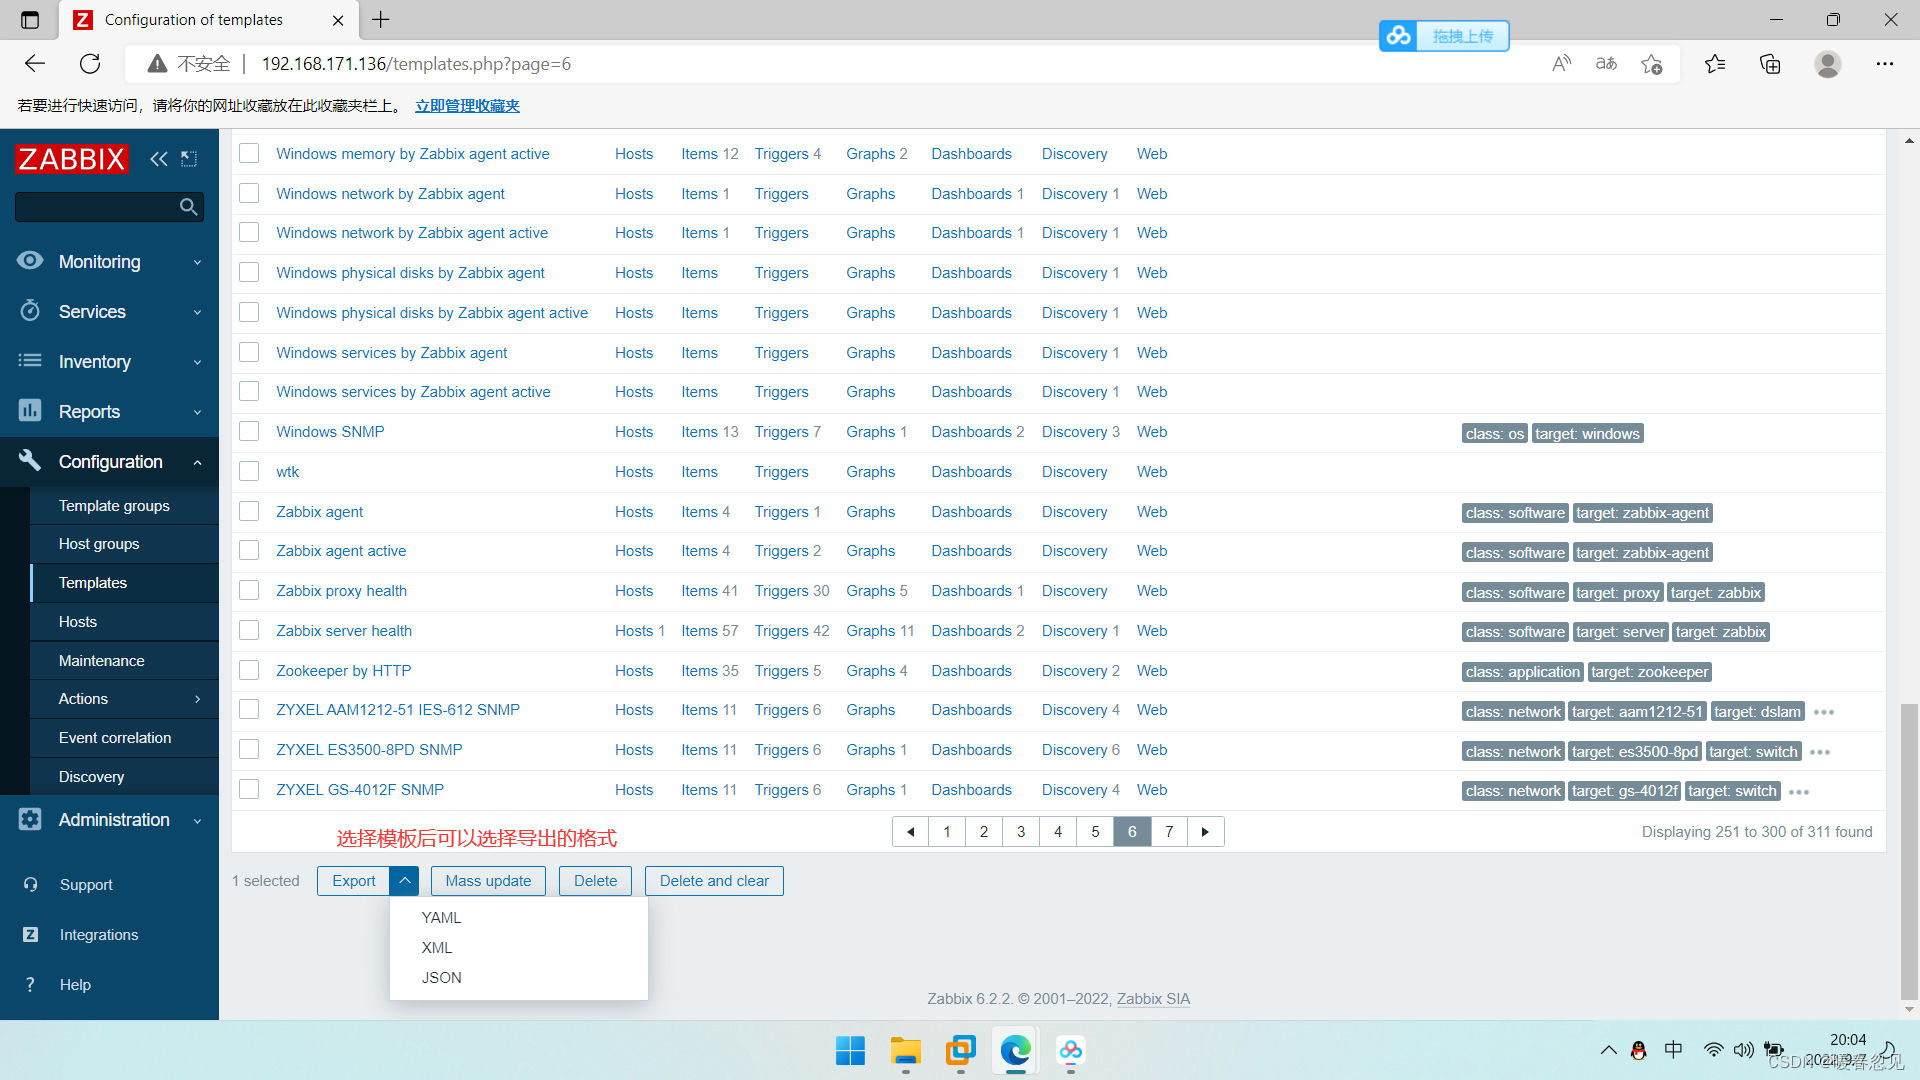Expand the Monitoring menu
This screenshot has height=1080, width=1920.
tap(197, 262)
